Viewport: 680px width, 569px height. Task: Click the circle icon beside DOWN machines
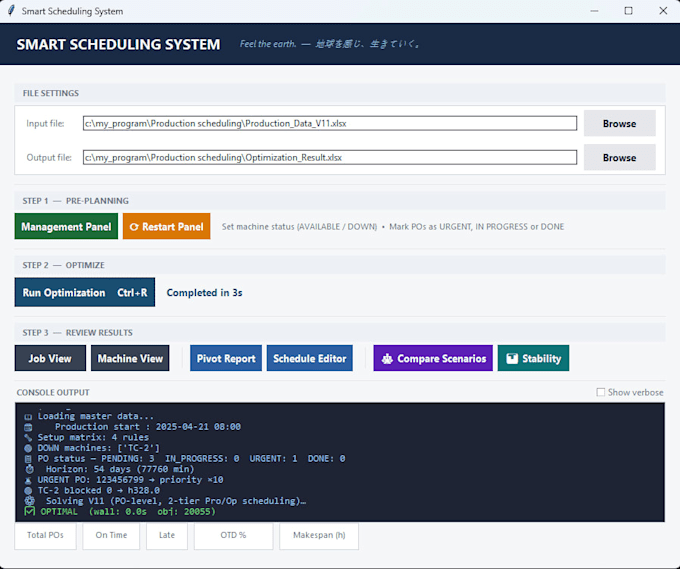(x=28, y=448)
